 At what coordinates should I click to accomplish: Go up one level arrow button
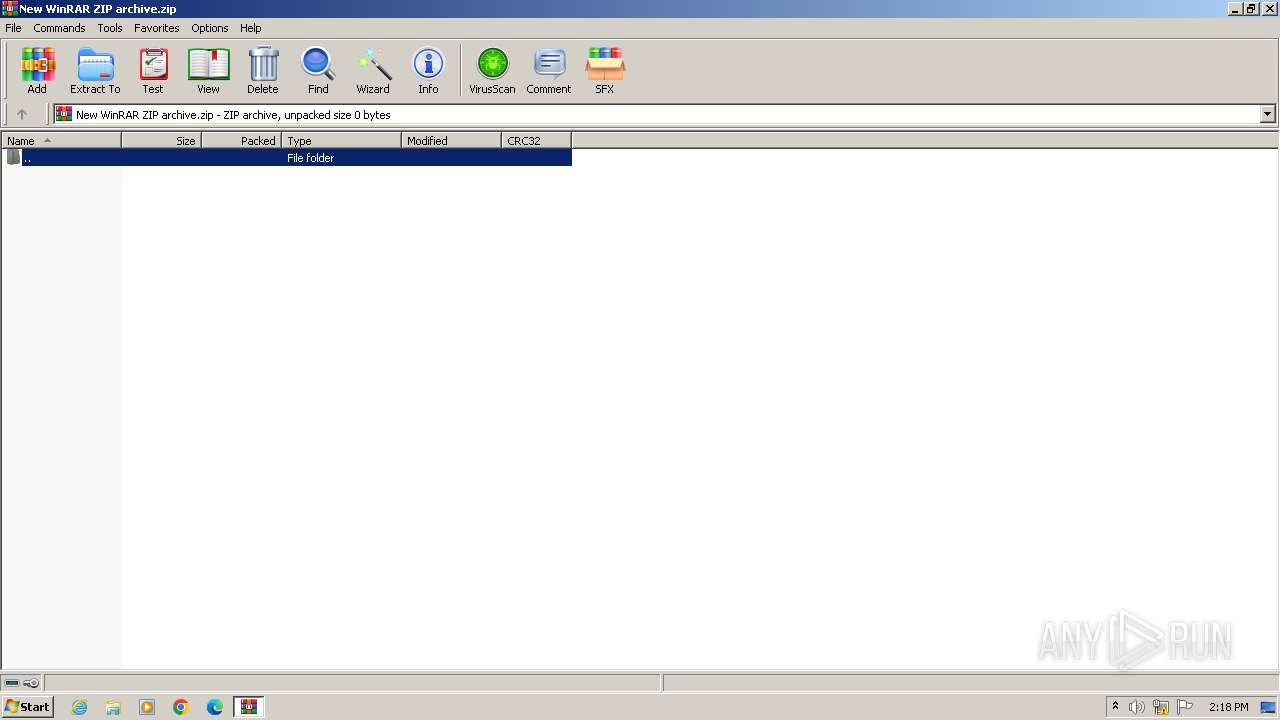tap(22, 114)
